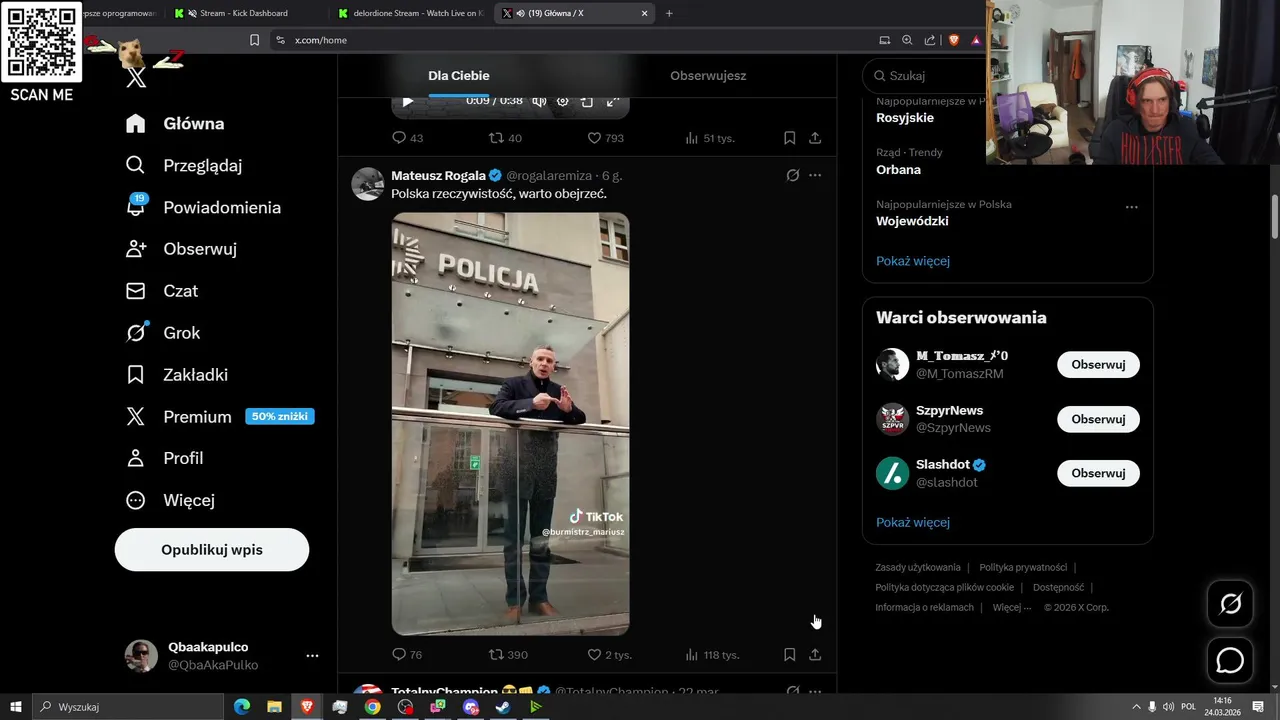Click the Szukaj search field
The width and height of the screenshot is (1280, 720).
[x=925, y=76]
